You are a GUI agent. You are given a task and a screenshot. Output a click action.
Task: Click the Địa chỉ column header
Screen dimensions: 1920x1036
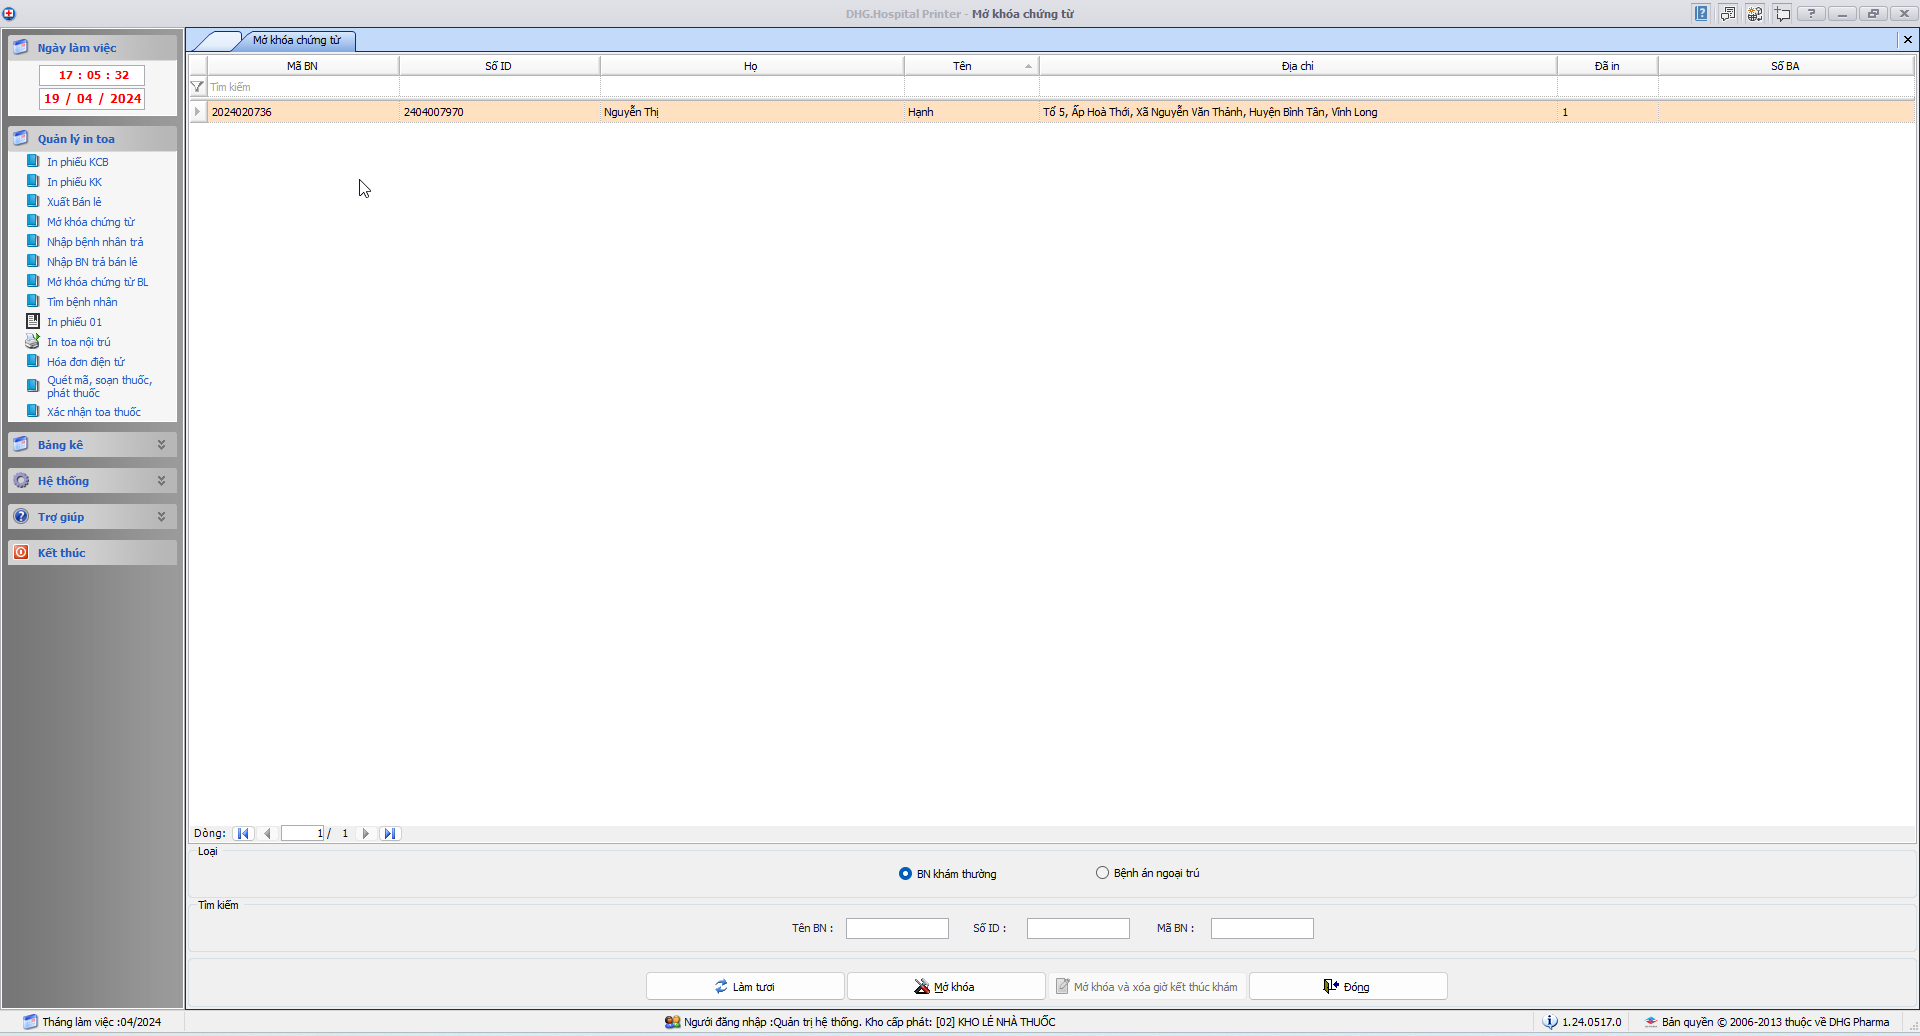[x=1297, y=66]
